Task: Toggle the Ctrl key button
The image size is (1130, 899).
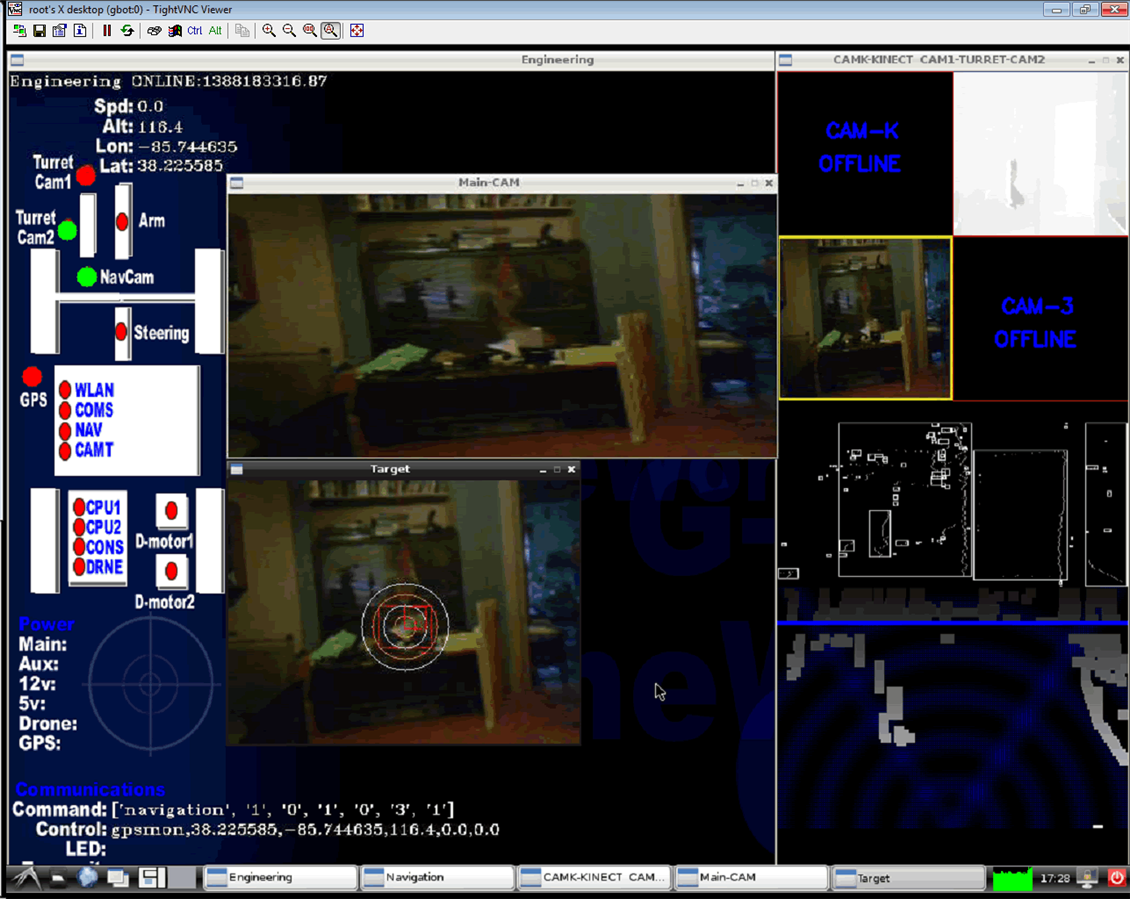Action: tap(195, 30)
